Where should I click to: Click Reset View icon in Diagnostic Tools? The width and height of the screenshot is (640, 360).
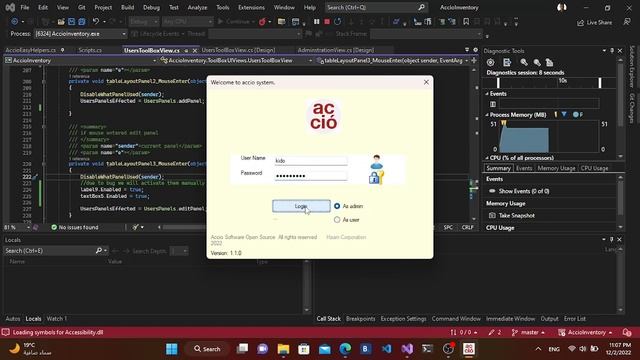(550, 62)
